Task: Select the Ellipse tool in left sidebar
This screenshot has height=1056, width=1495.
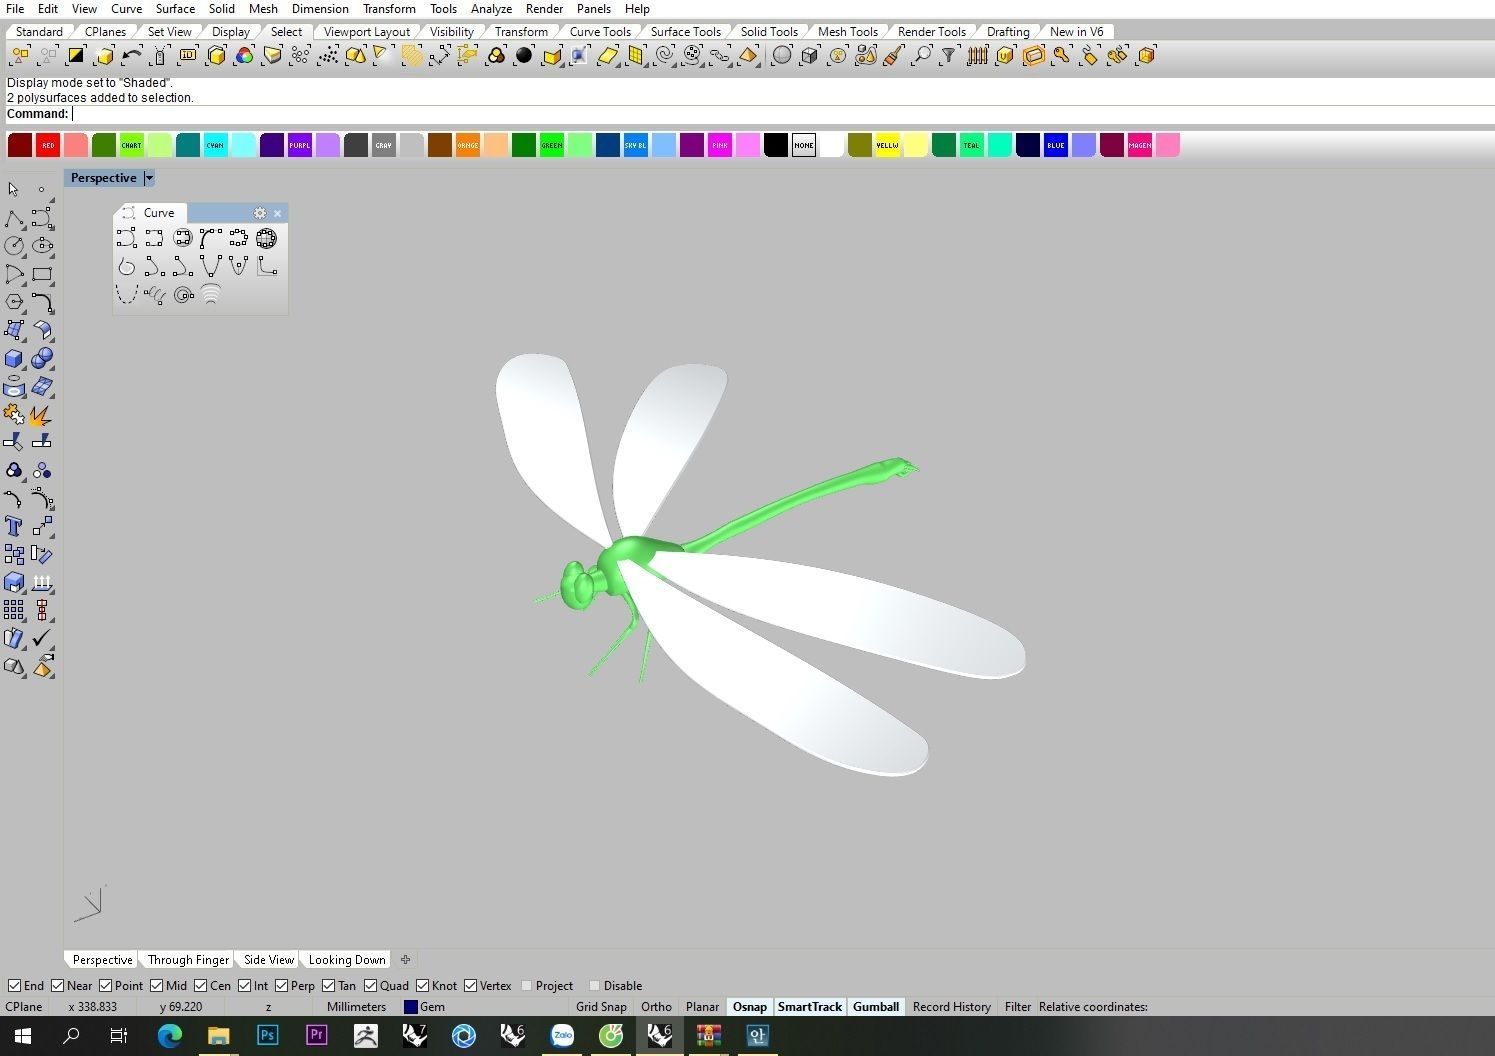Action: click(42, 246)
